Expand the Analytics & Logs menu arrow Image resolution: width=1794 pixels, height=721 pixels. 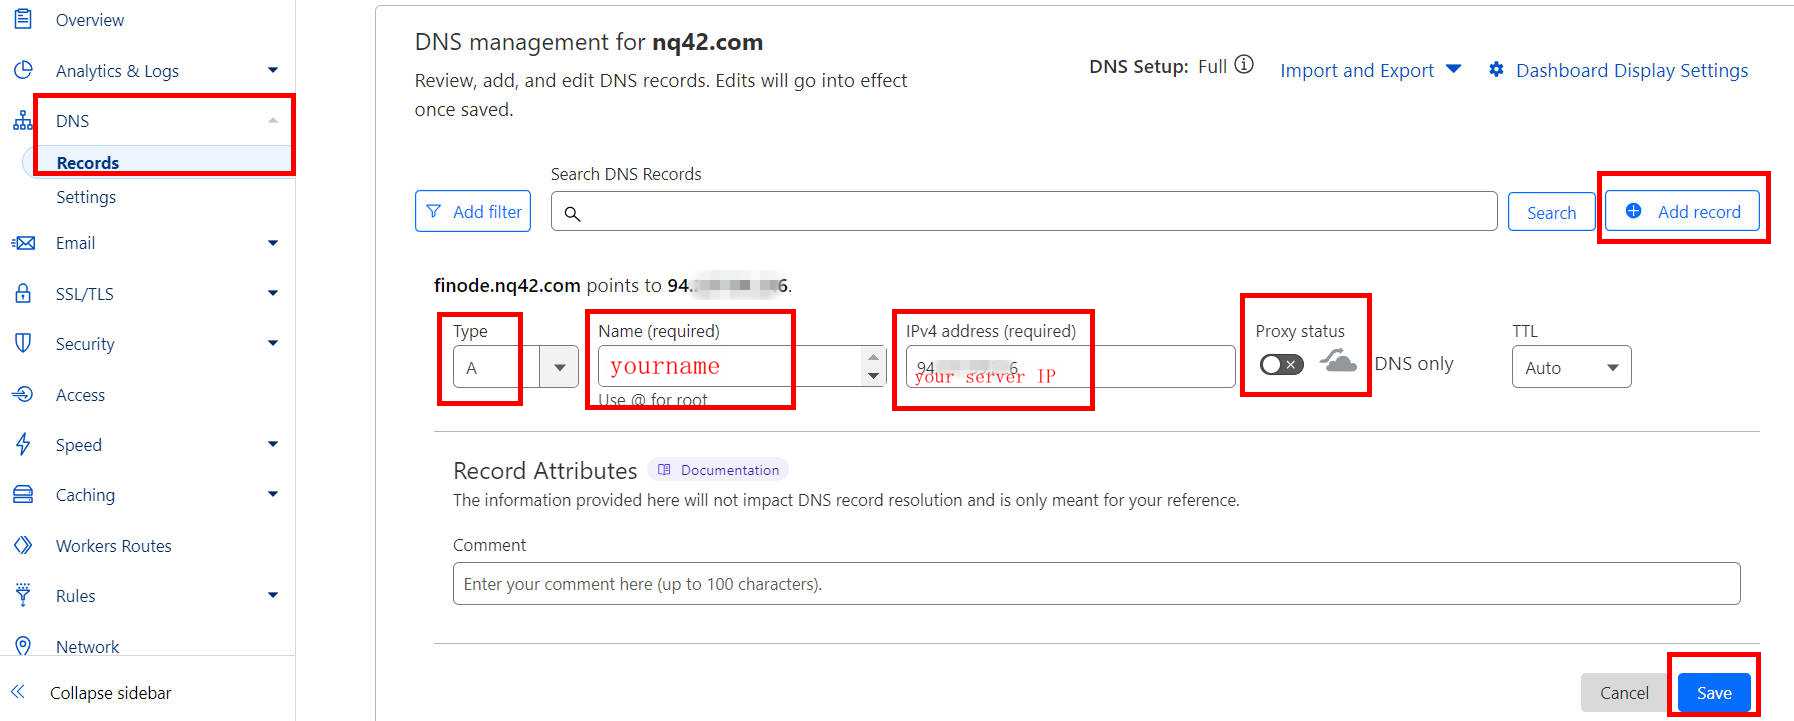coord(273,70)
